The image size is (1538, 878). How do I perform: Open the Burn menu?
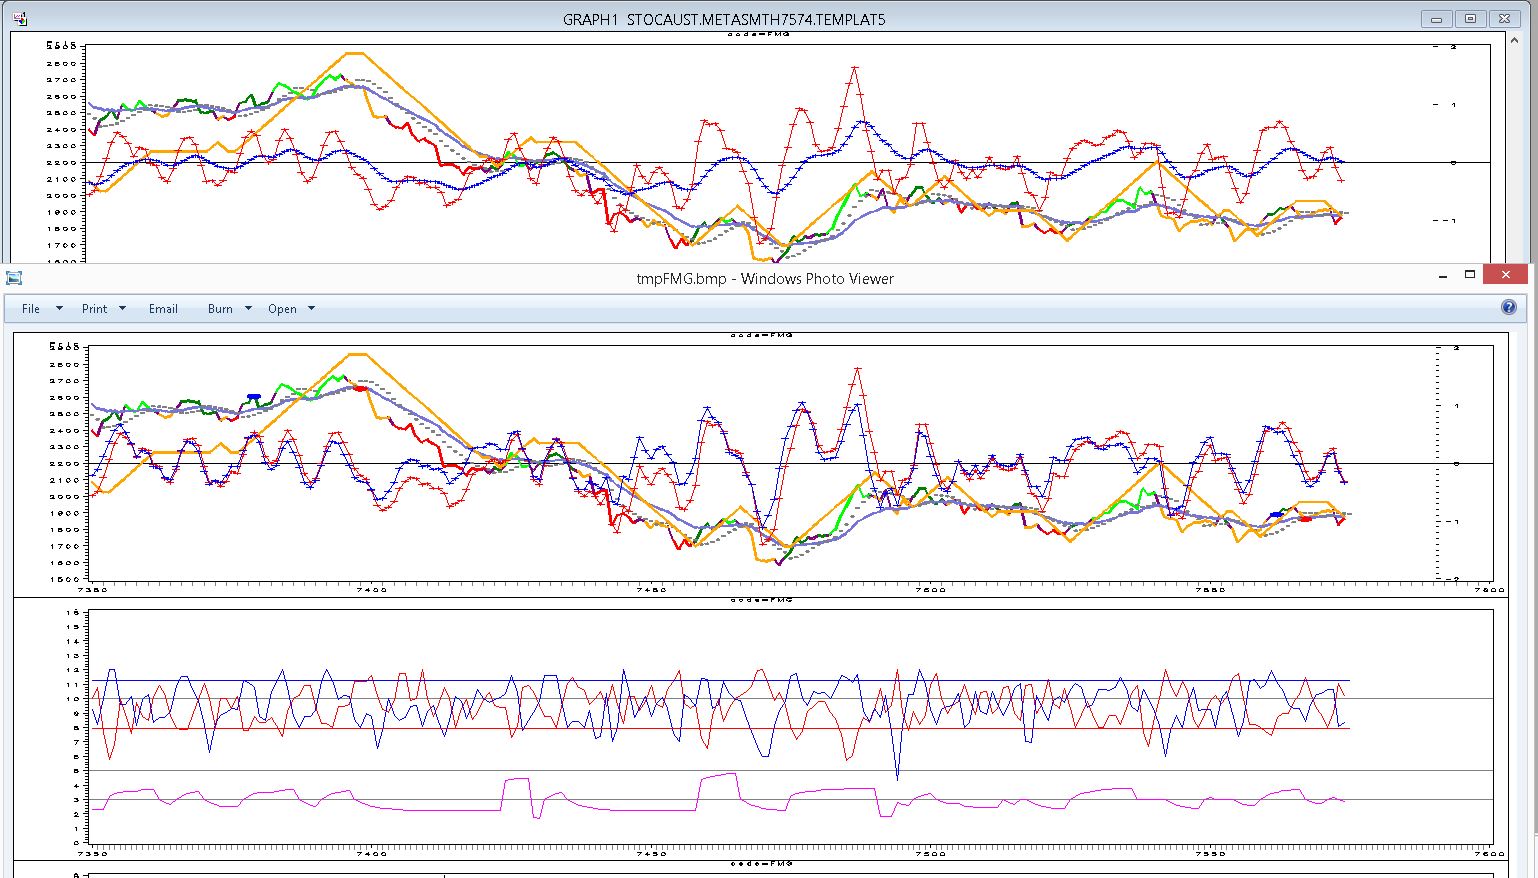pyautogui.click(x=220, y=309)
